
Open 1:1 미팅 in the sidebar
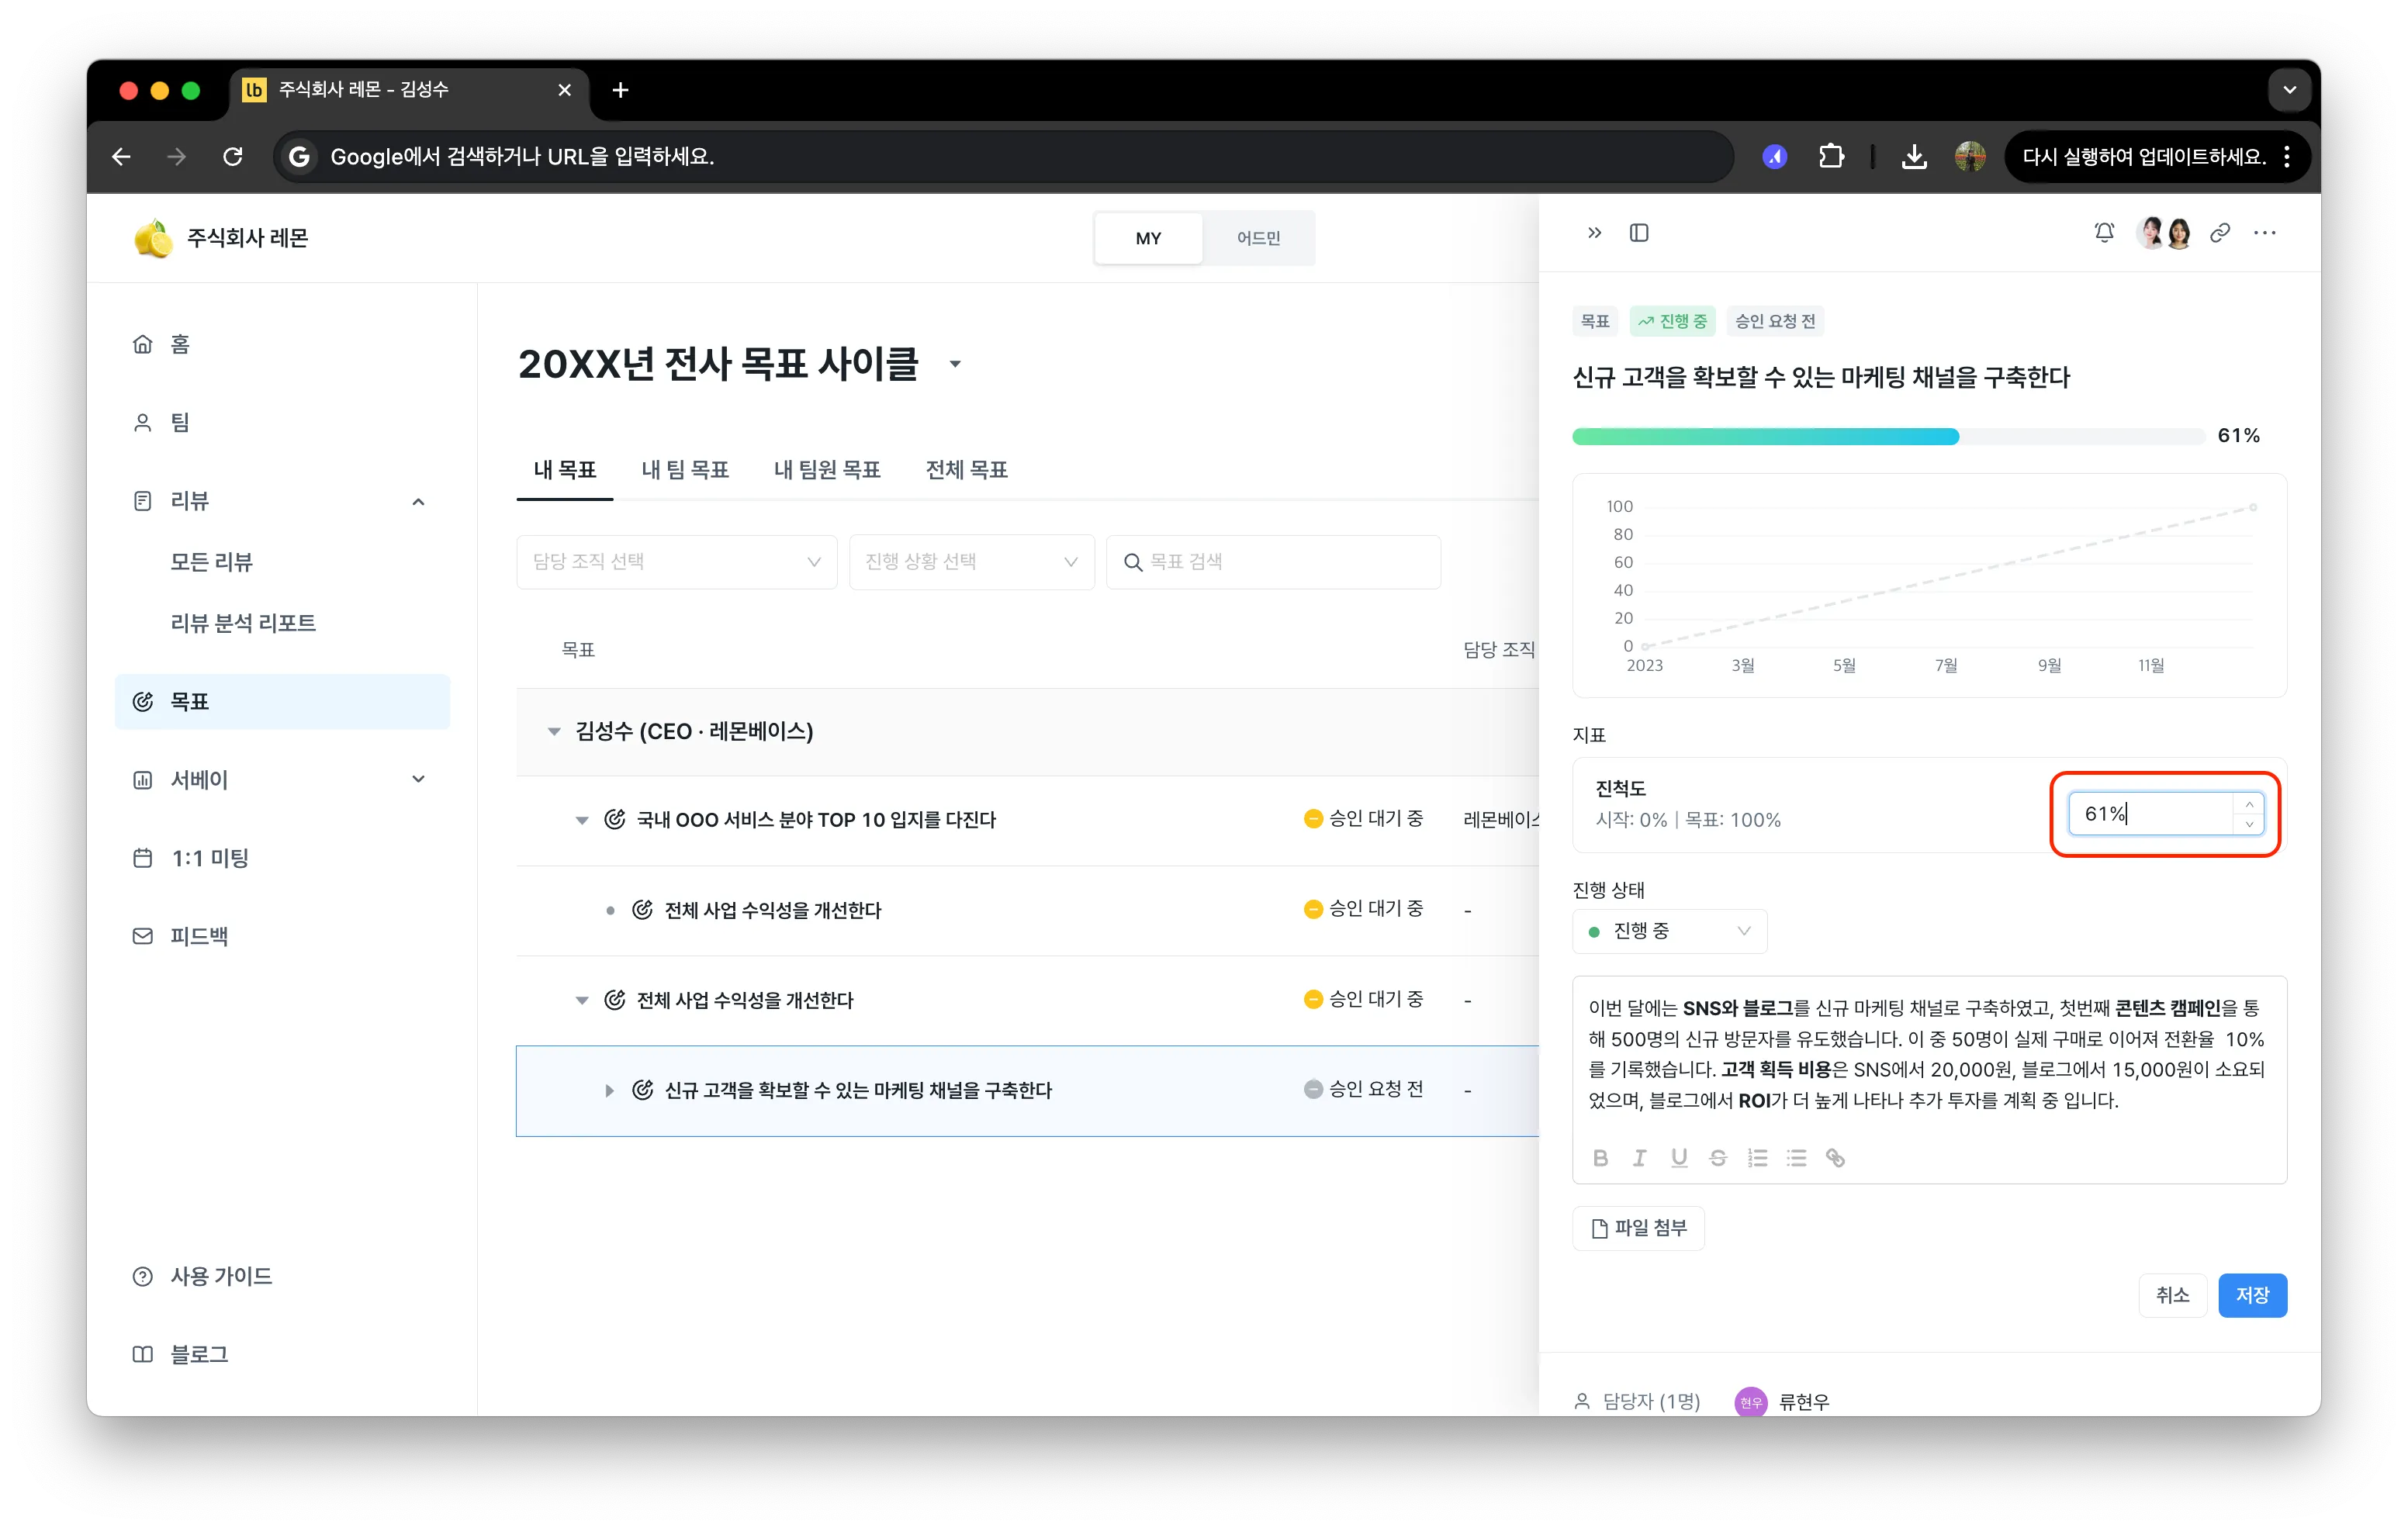click(282, 858)
